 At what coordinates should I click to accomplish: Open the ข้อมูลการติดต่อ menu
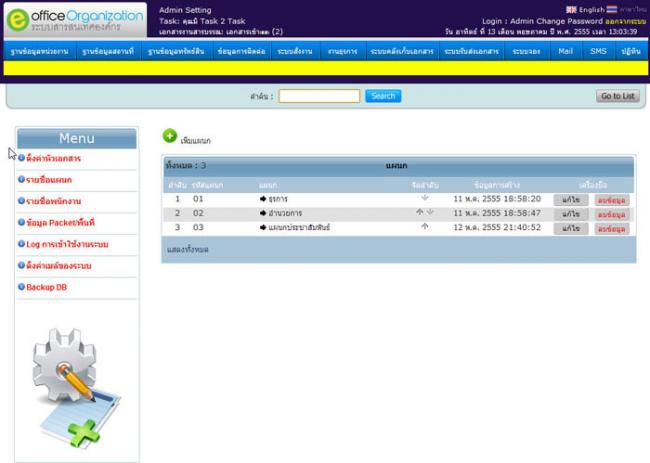pyautogui.click(x=241, y=51)
